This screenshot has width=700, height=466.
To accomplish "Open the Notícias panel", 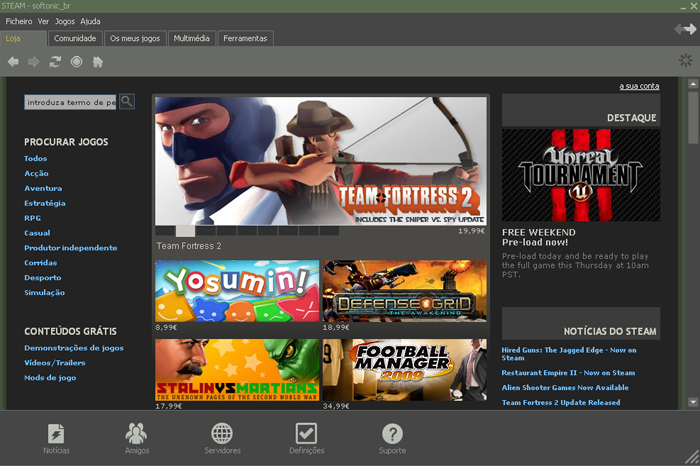I will (x=56, y=439).
